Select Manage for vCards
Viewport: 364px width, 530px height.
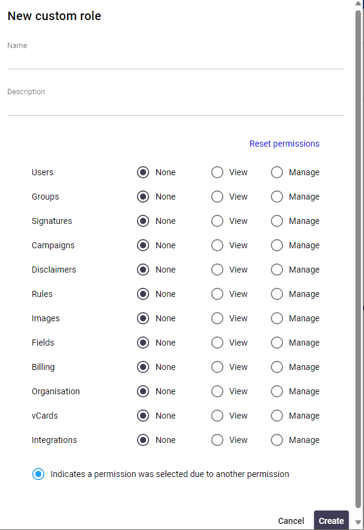pos(277,415)
